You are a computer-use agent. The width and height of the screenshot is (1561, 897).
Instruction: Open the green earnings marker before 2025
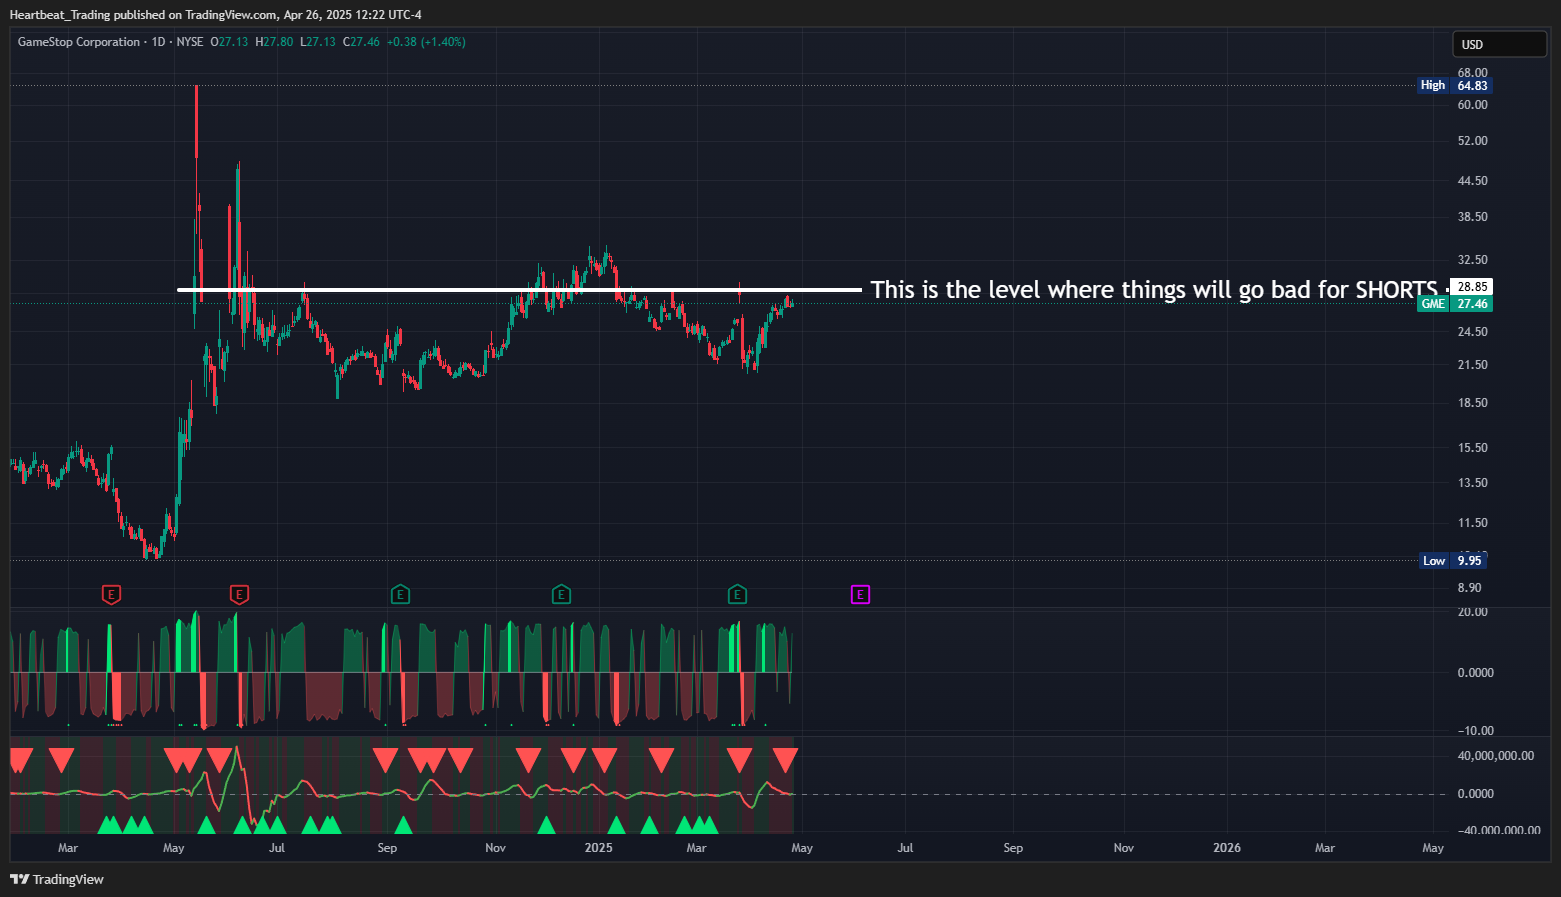pos(561,595)
